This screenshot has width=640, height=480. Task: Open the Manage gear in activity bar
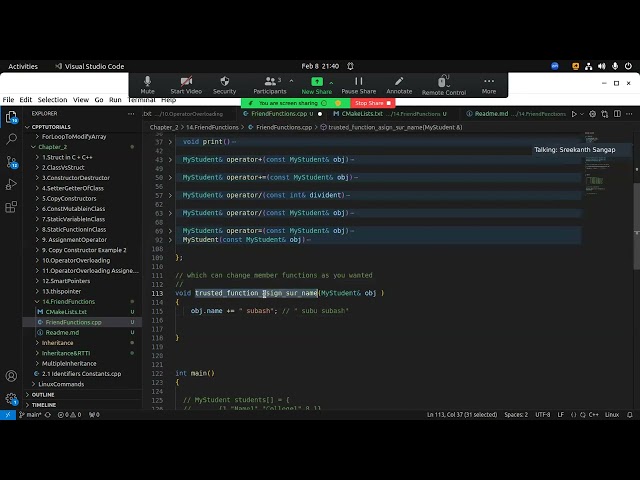[x=11, y=398]
